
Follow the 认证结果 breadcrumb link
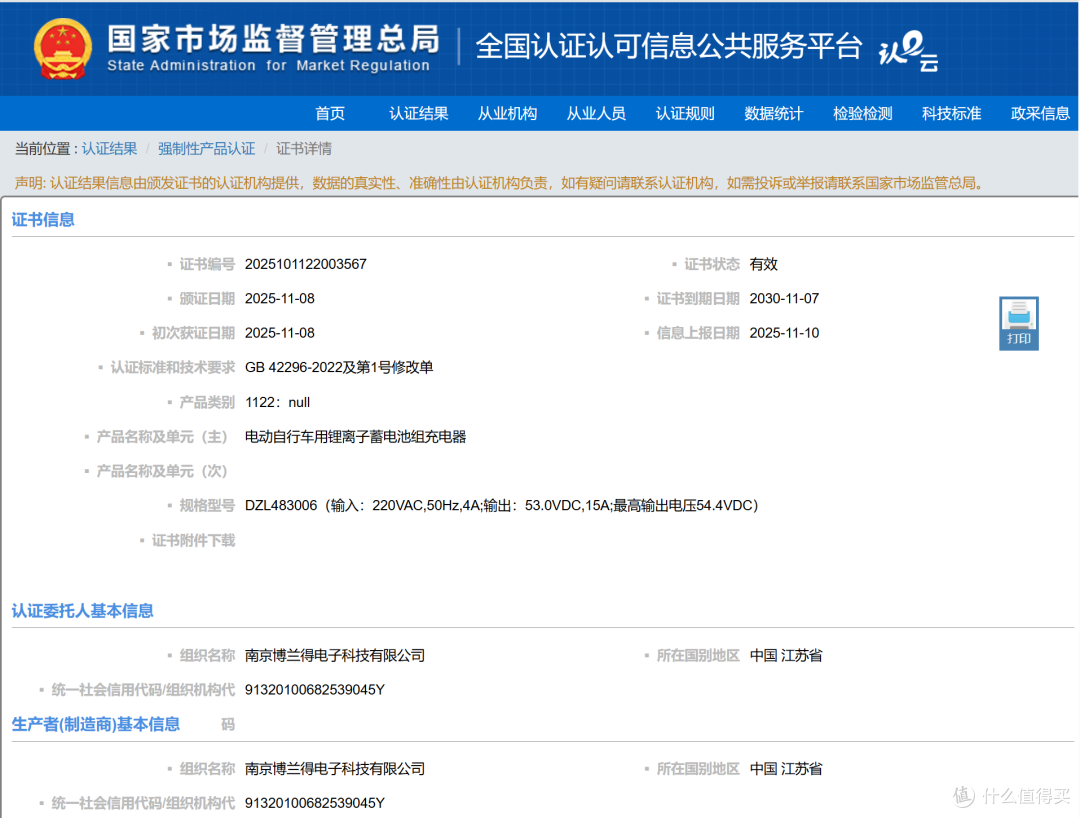tap(110, 149)
